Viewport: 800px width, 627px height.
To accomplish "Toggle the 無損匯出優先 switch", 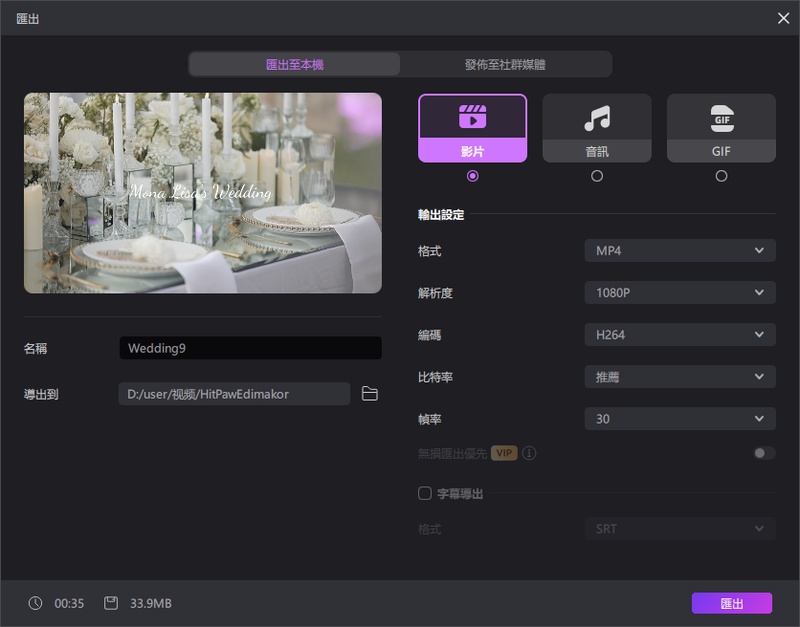I will [764, 453].
